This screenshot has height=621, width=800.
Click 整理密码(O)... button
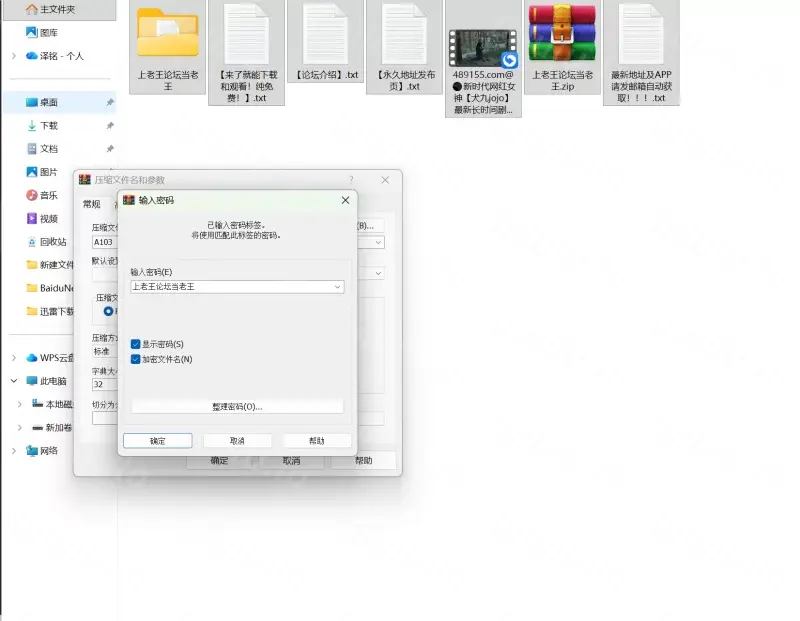tap(237, 407)
